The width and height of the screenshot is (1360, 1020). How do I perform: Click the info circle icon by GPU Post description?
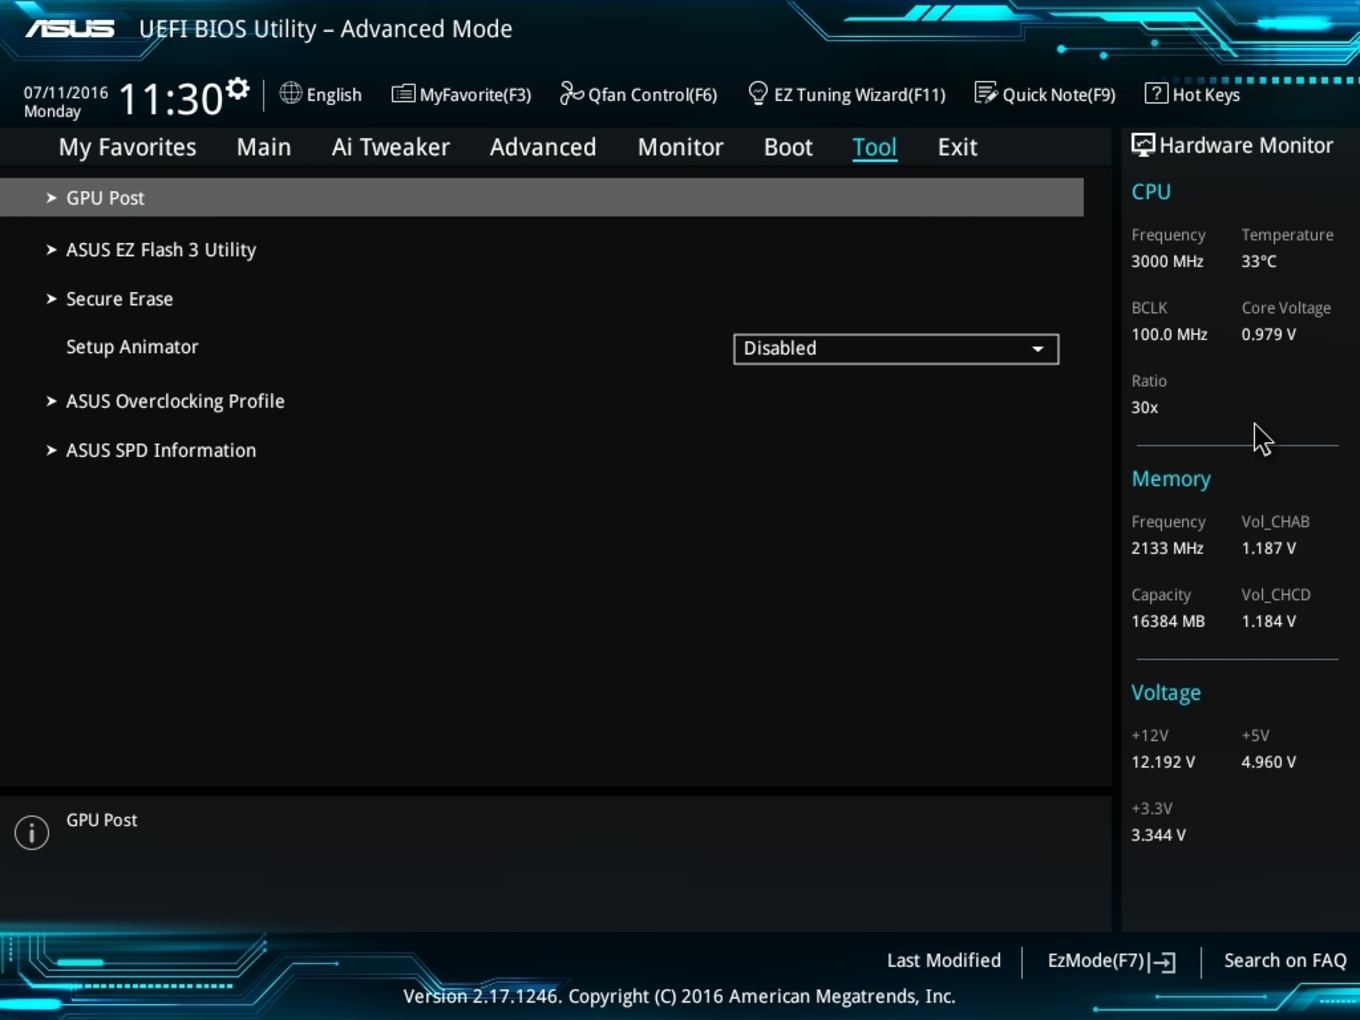coord(32,832)
